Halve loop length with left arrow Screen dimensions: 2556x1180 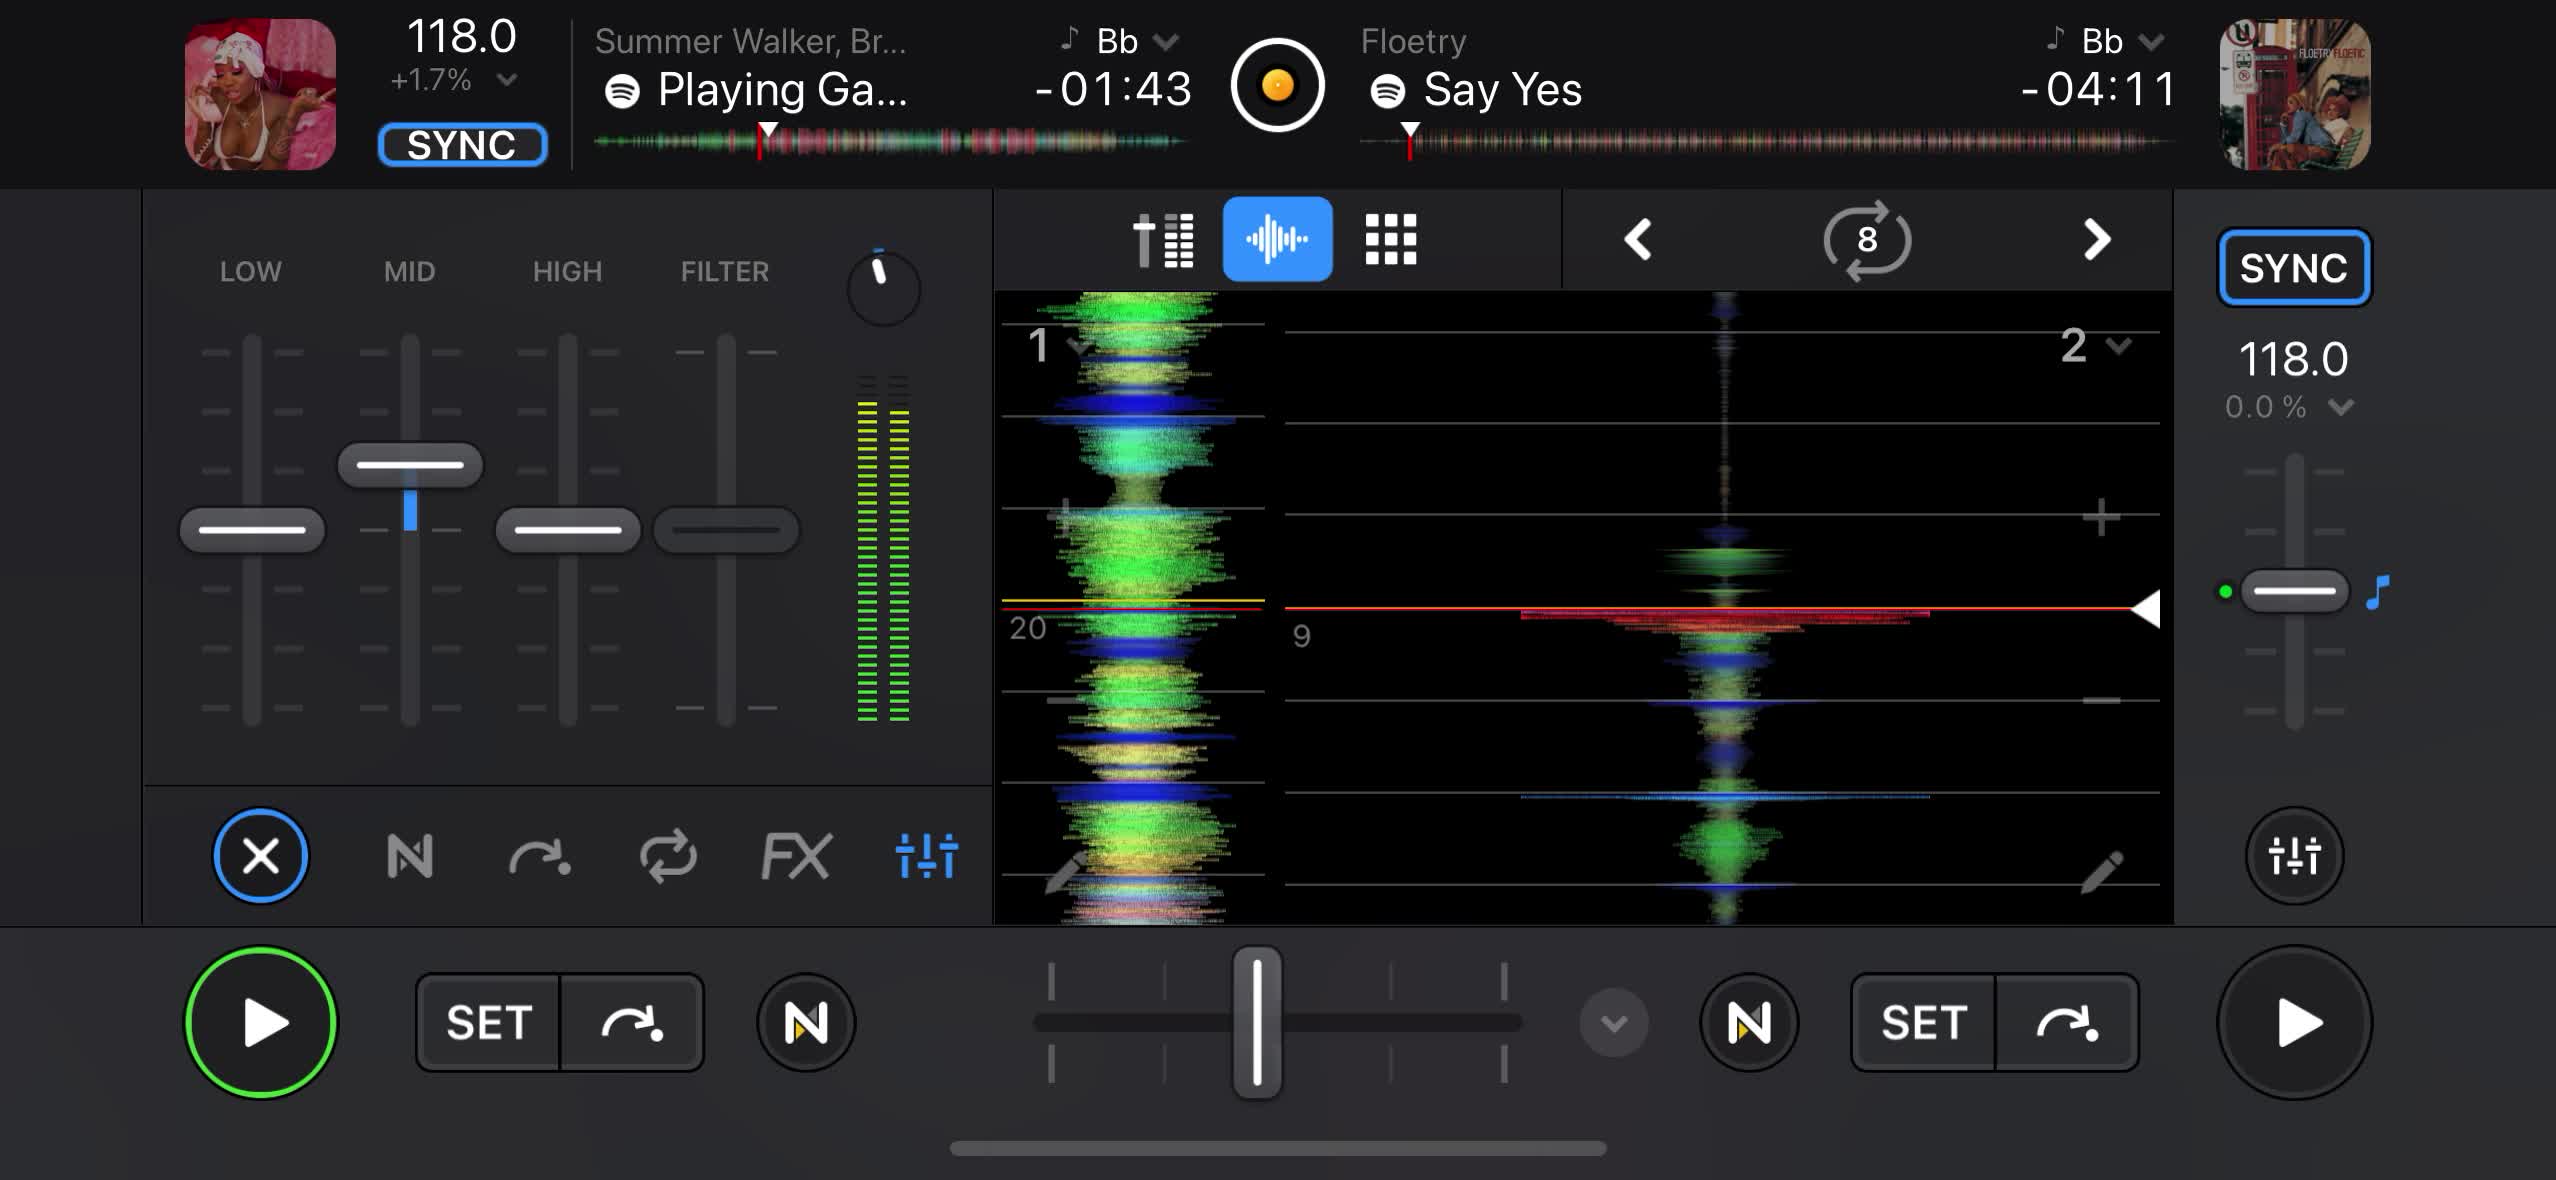pos(1637,240)
